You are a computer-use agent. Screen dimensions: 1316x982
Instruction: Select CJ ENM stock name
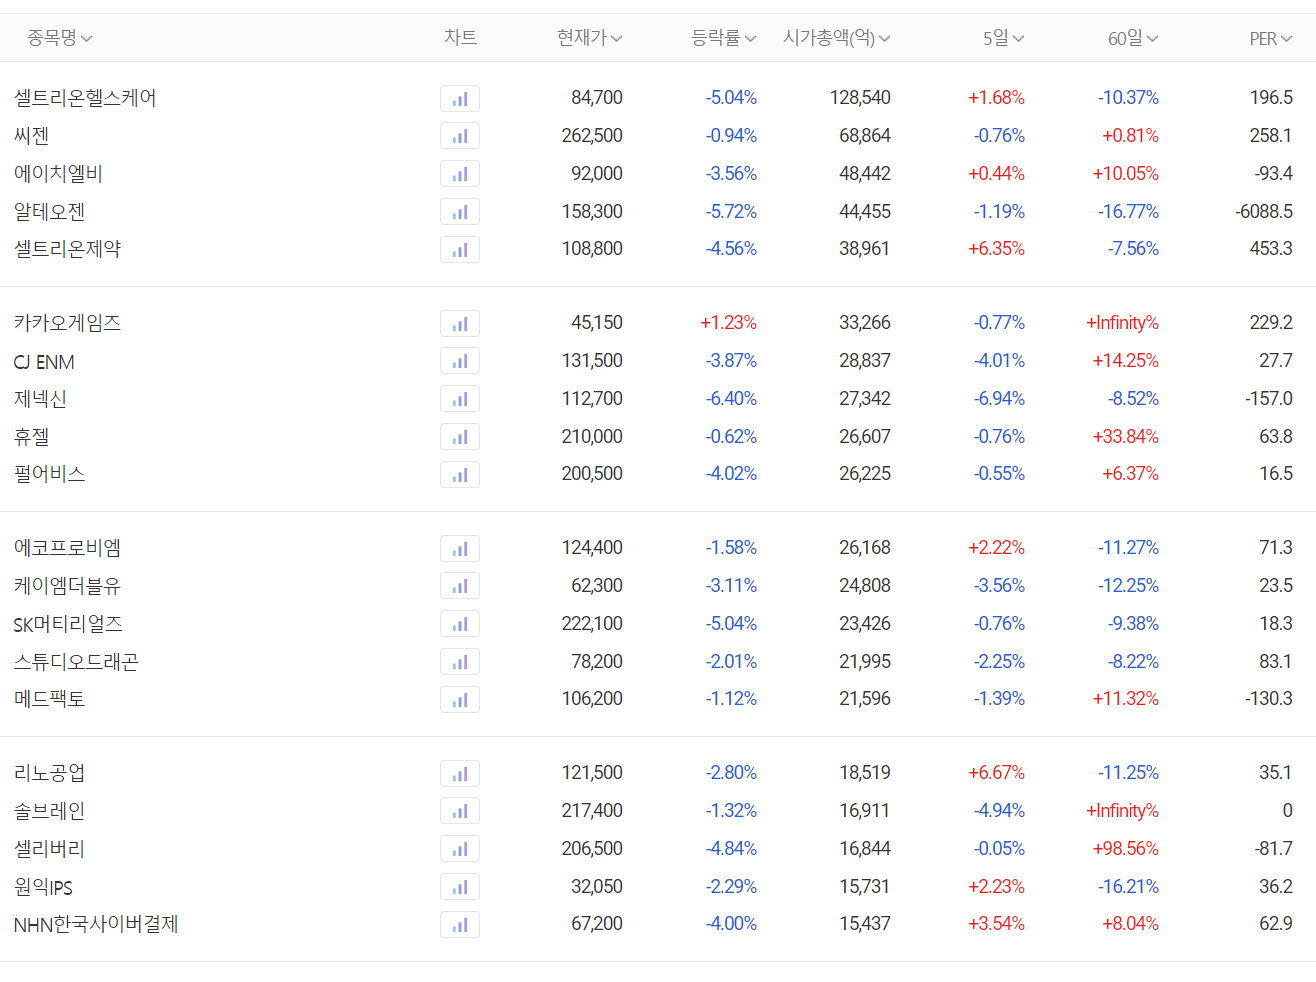pyautogui.click(x=44, y=362)
